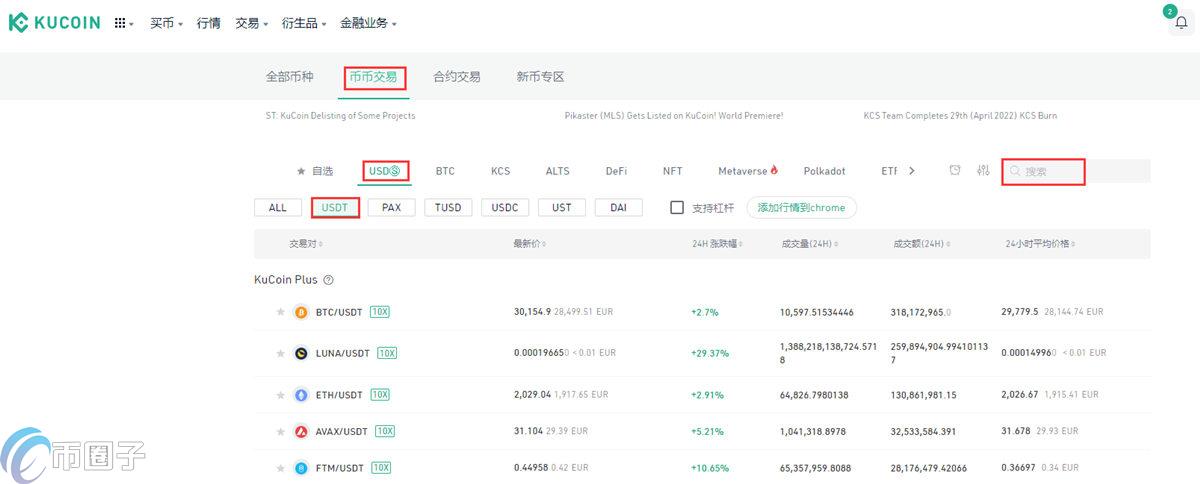Viewport: 1200px width, 484px height.
Task: Open the Pikaster (MLS) listing announcement
Action: click(x=674, y=116)
